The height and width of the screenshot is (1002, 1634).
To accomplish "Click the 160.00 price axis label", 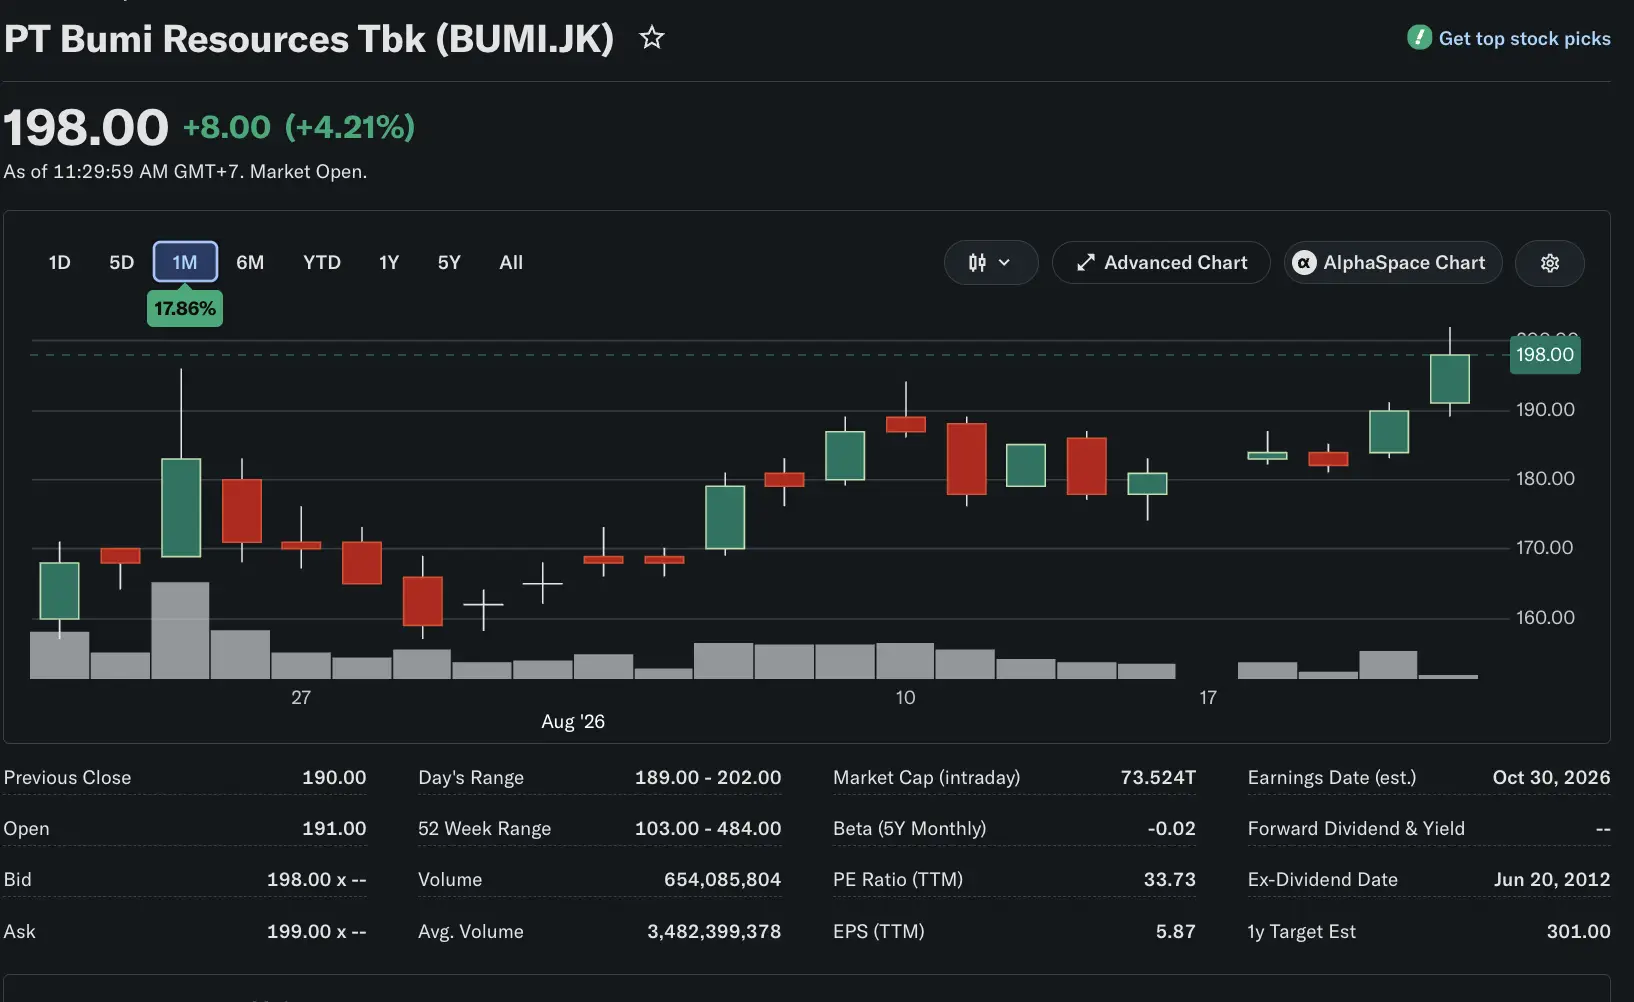I will coord(1545,617).
